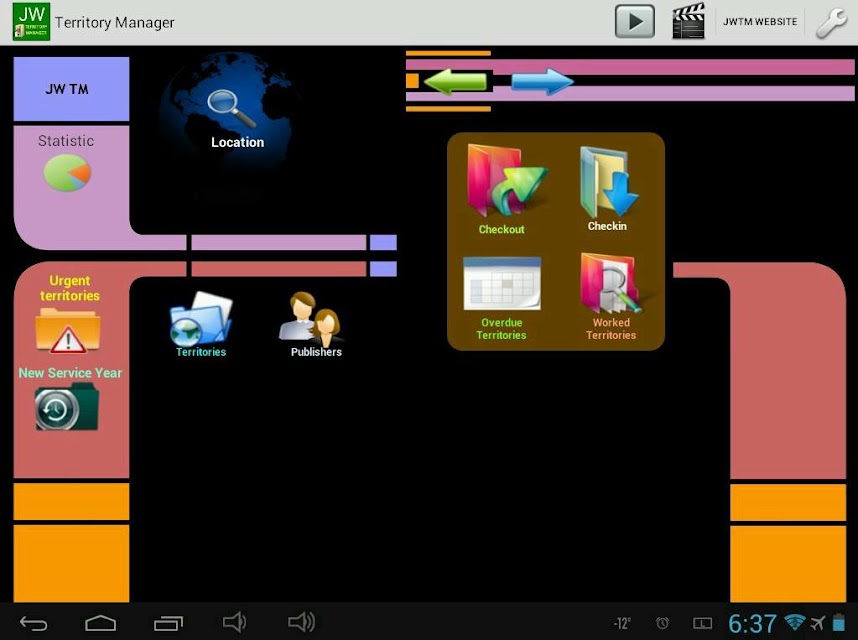Open the wrench settings icon
The image size is (858, 640).
[x=831, y=22]
